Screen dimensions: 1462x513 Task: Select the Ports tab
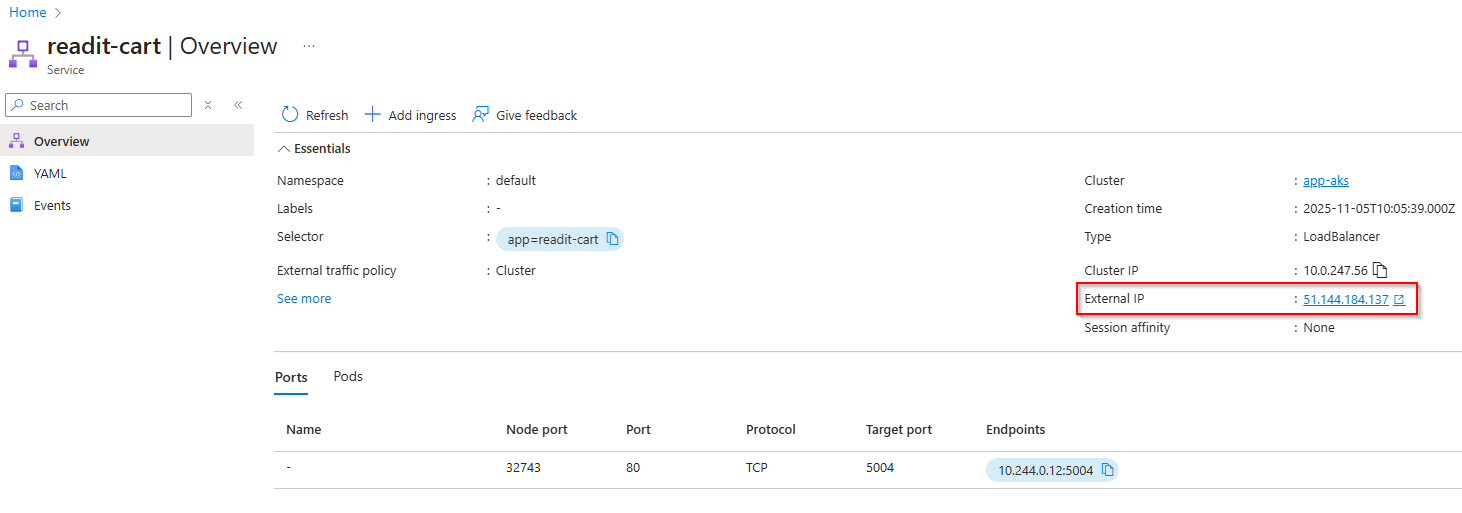click(x=291, y=377)
